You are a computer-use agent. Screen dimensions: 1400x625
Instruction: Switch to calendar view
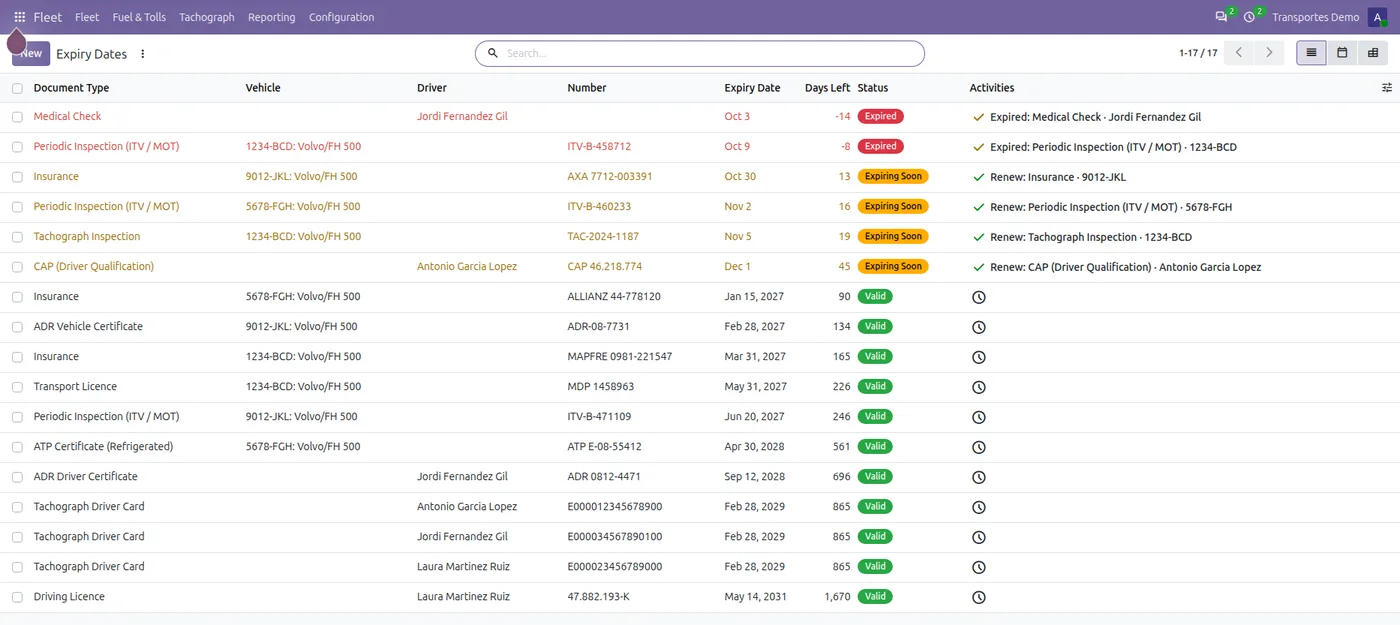point(1342,53)
